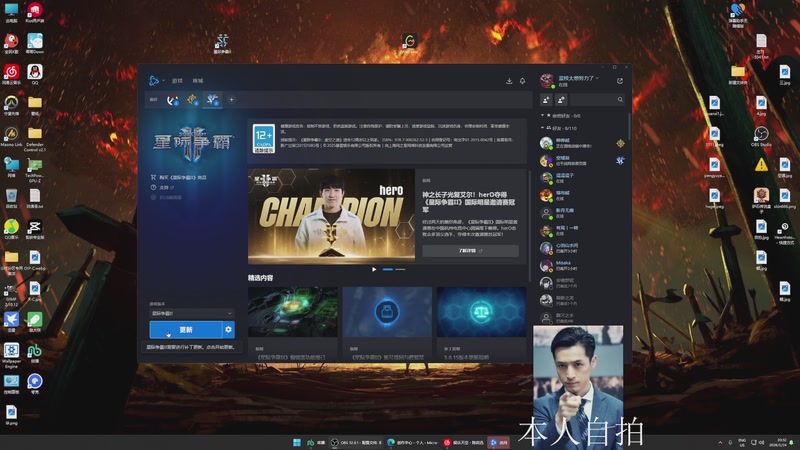This screenshot has width=800, height=450.
Task: Open the QQ penguin desktop icon
Action: coord(35,74)
